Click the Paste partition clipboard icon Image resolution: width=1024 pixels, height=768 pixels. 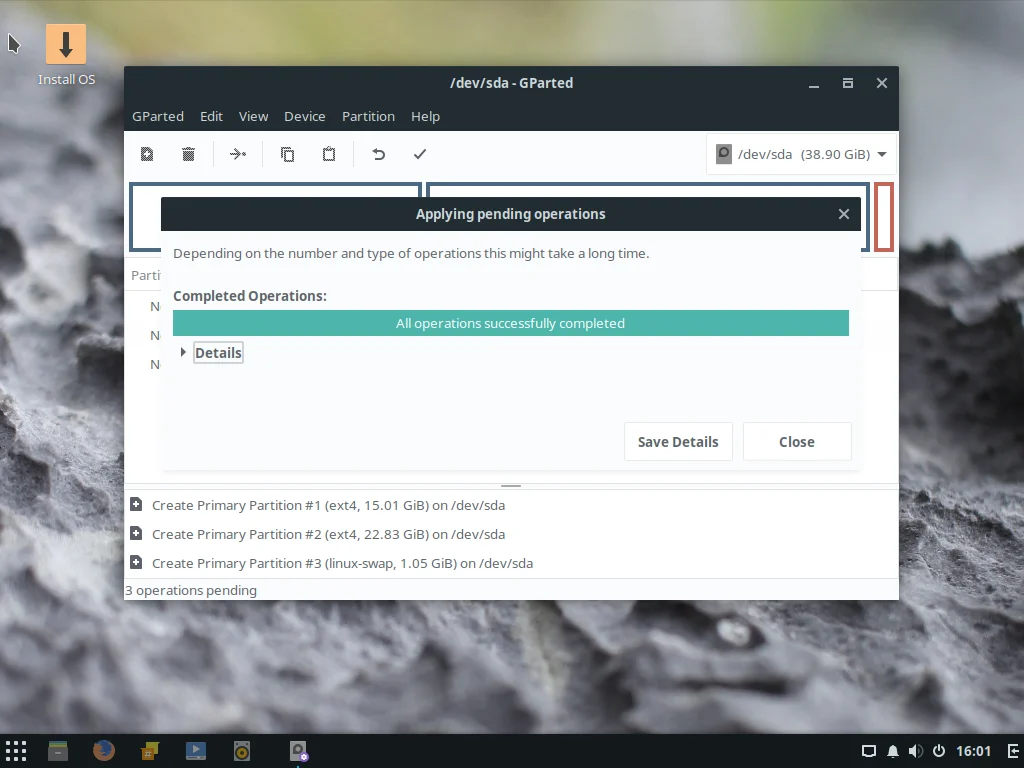pos(329,154)
